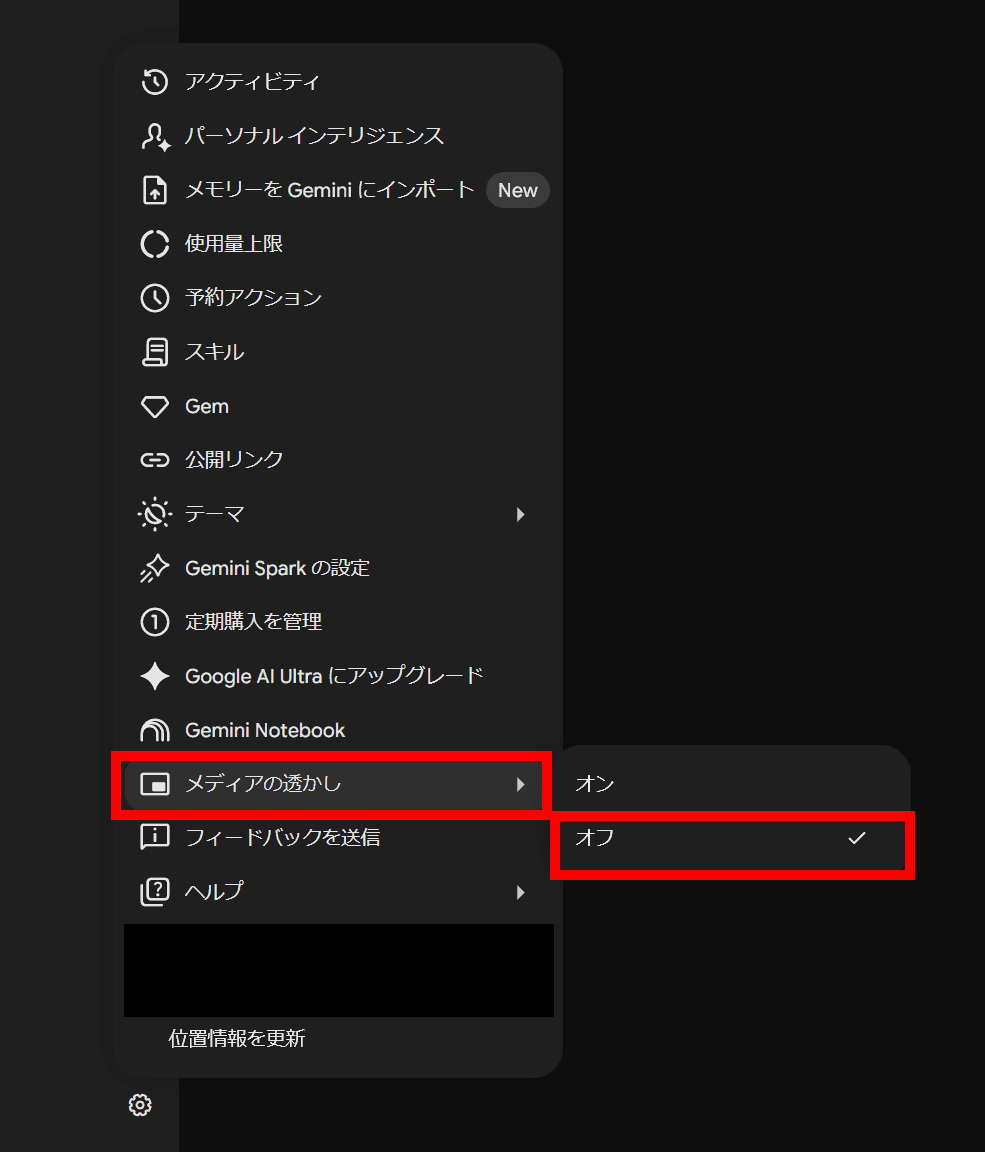This screenshot has width=985, height=1152.
Task: Open the Gem menu entry
Action: pyautogui.click(x=338, y=406)
